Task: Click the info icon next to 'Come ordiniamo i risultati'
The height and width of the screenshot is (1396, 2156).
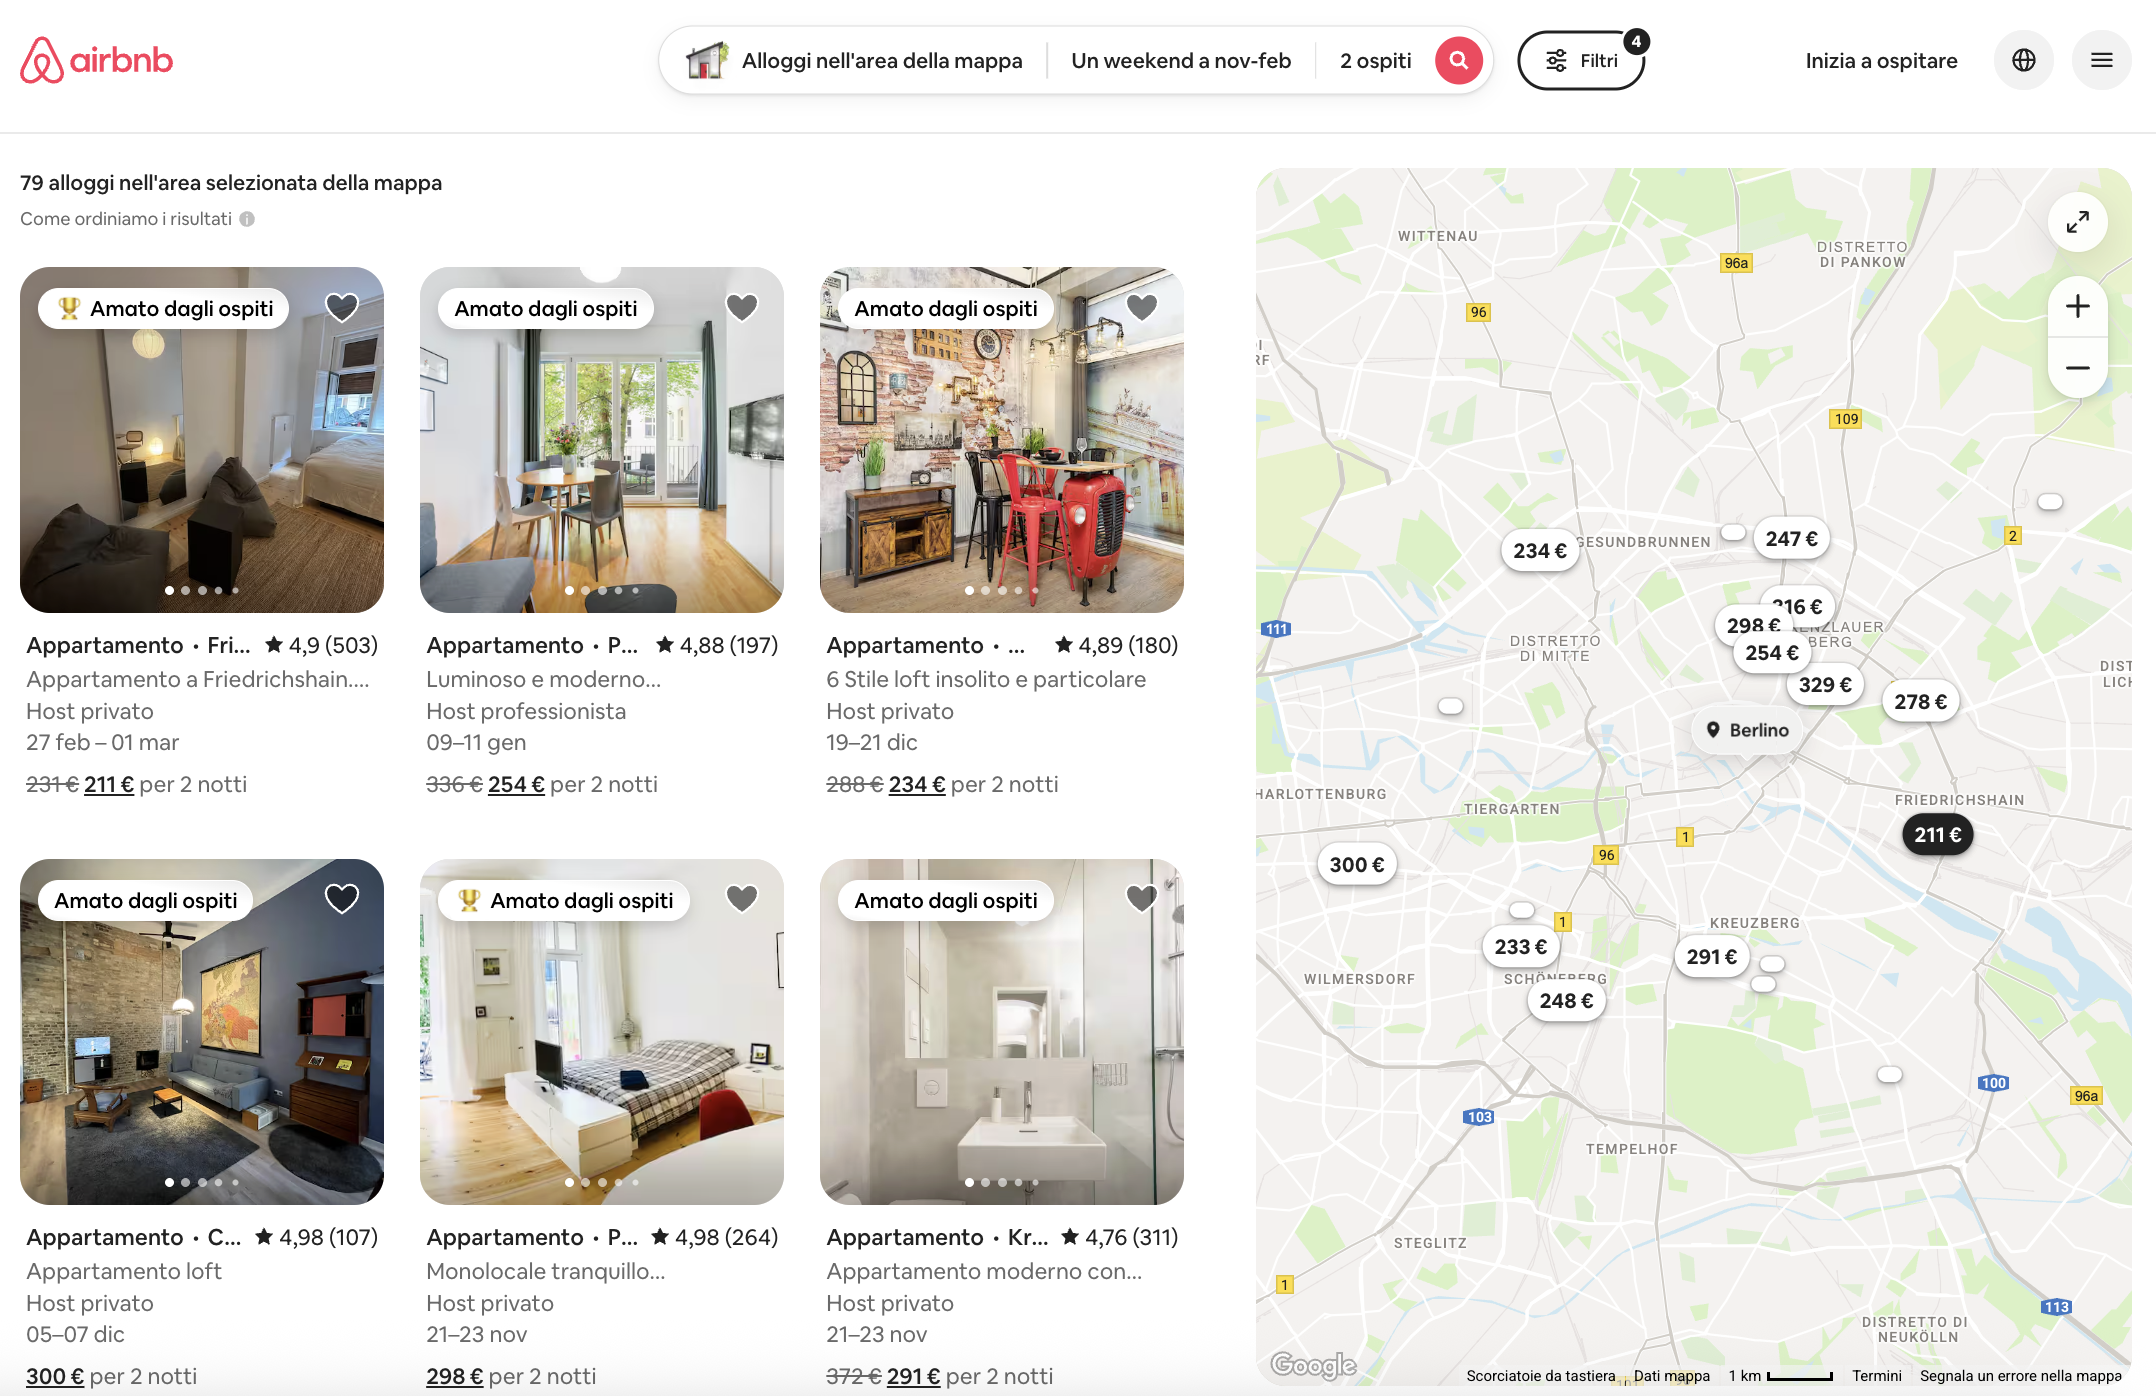Action: (x=247, y=218)
